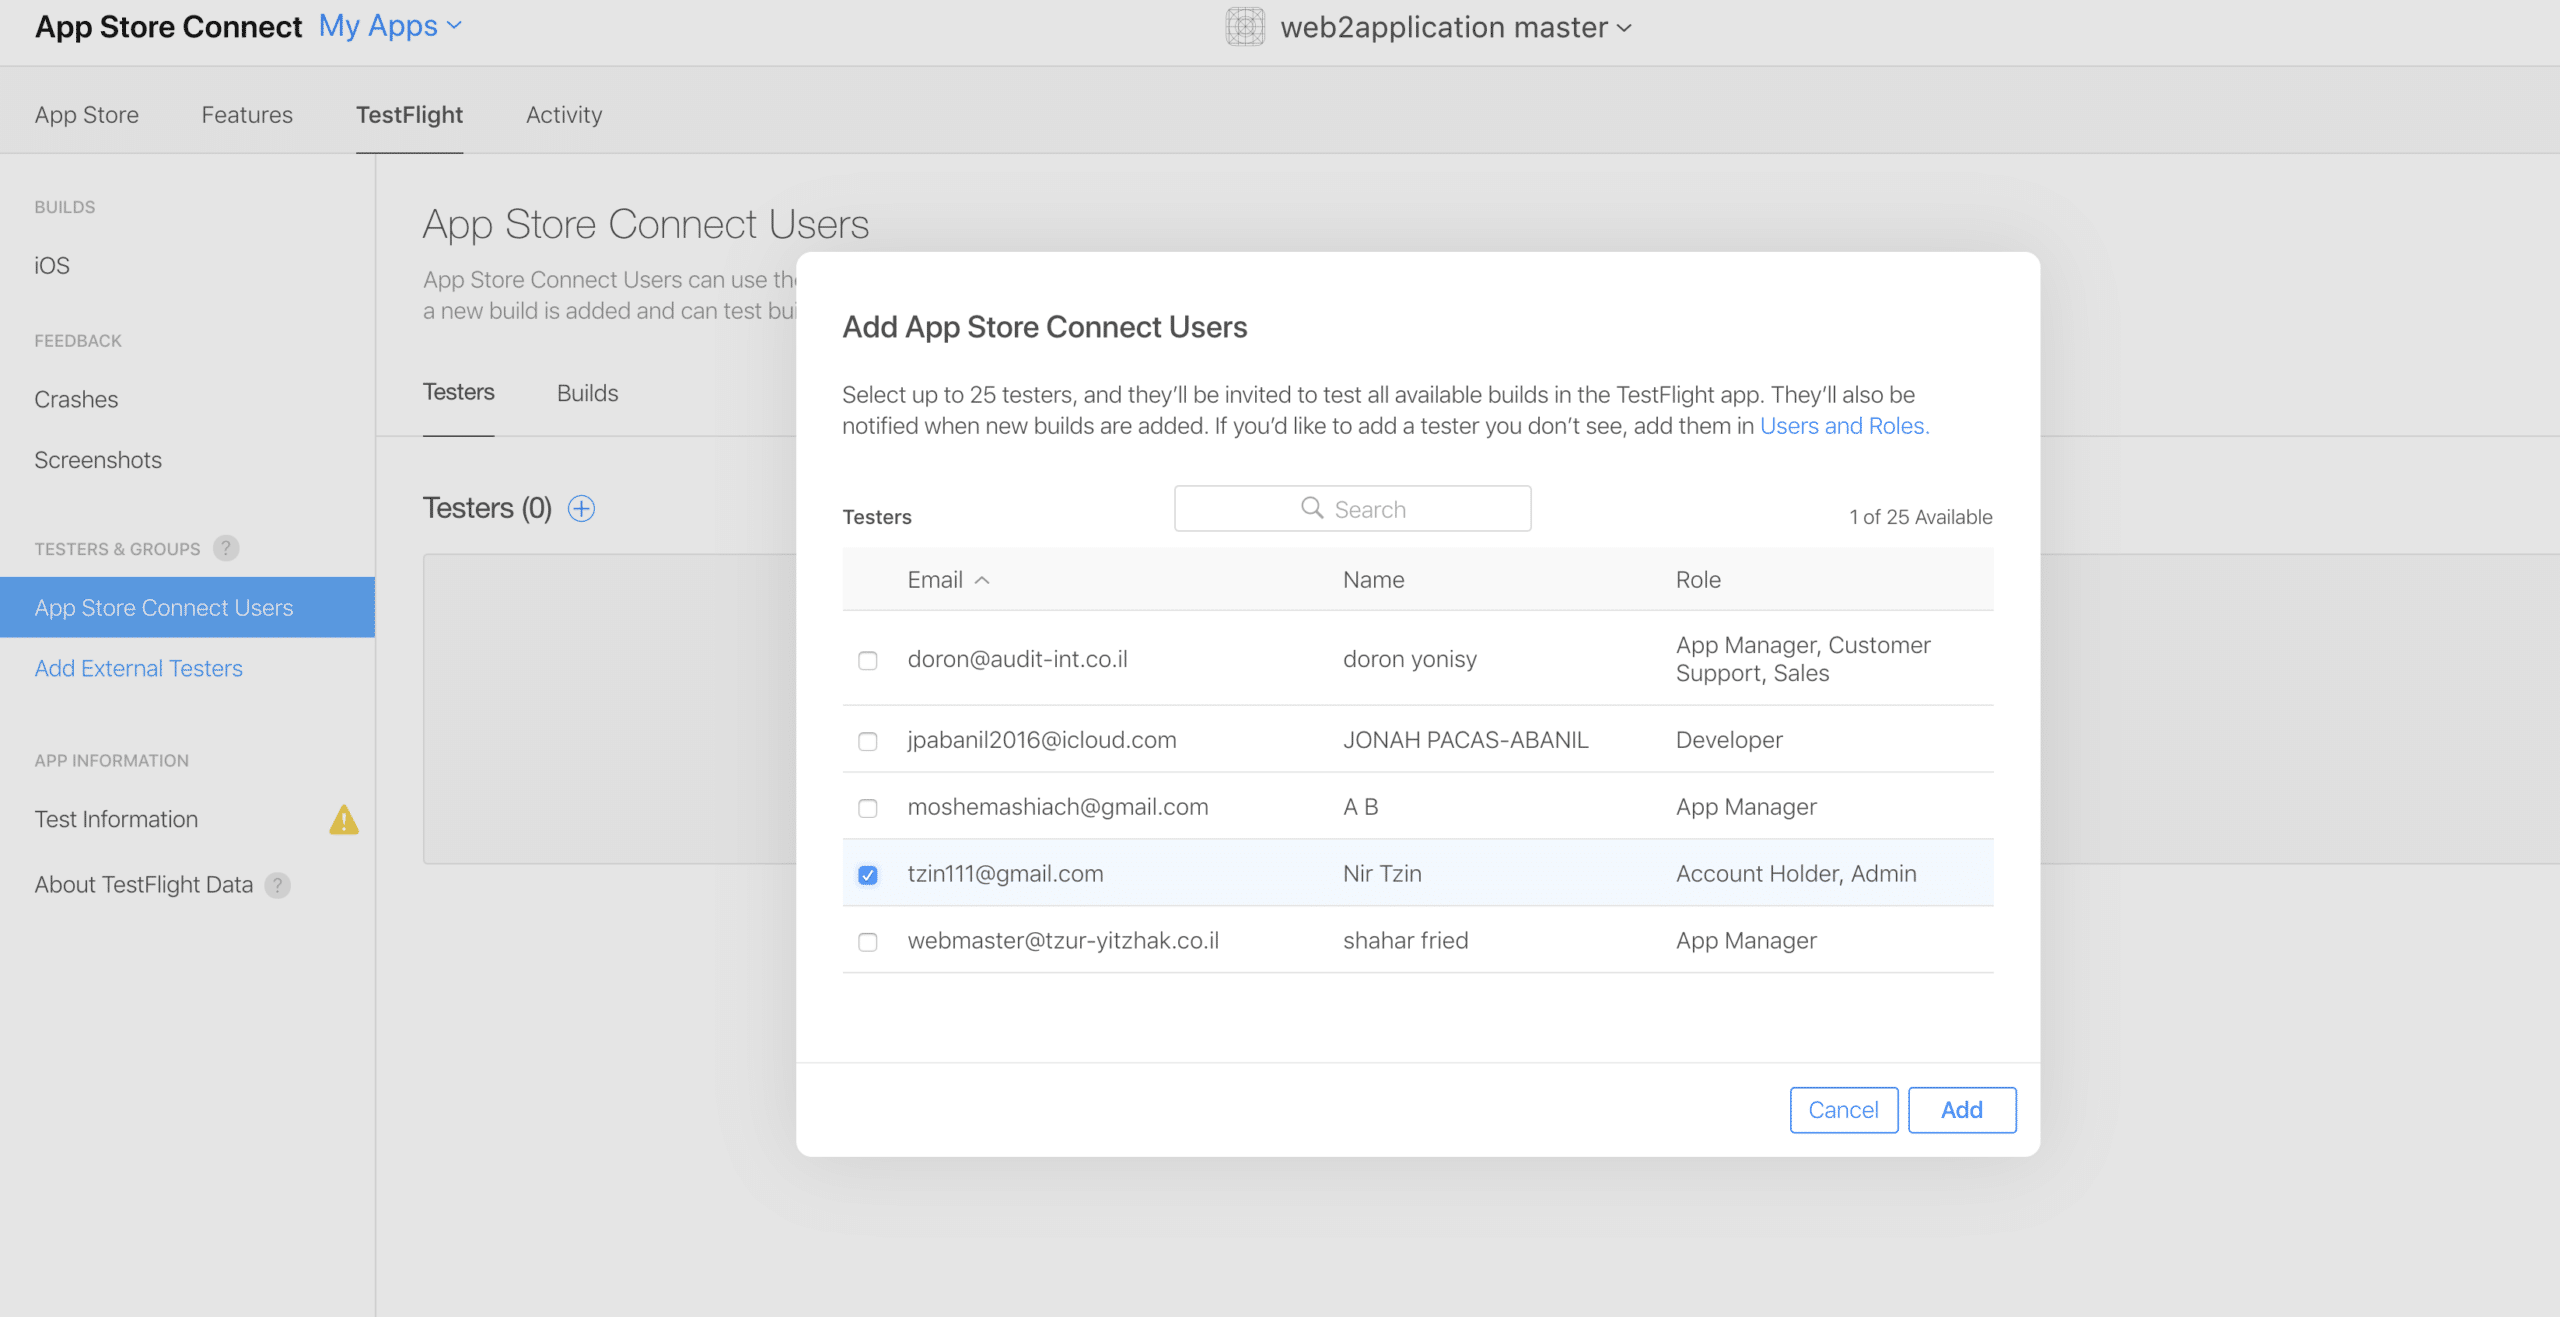The height and width of the screenshot is (1317, 2560).
Task: Expand the web2application master app menu
Action: pyautogui.click(x=1455, y=27)
